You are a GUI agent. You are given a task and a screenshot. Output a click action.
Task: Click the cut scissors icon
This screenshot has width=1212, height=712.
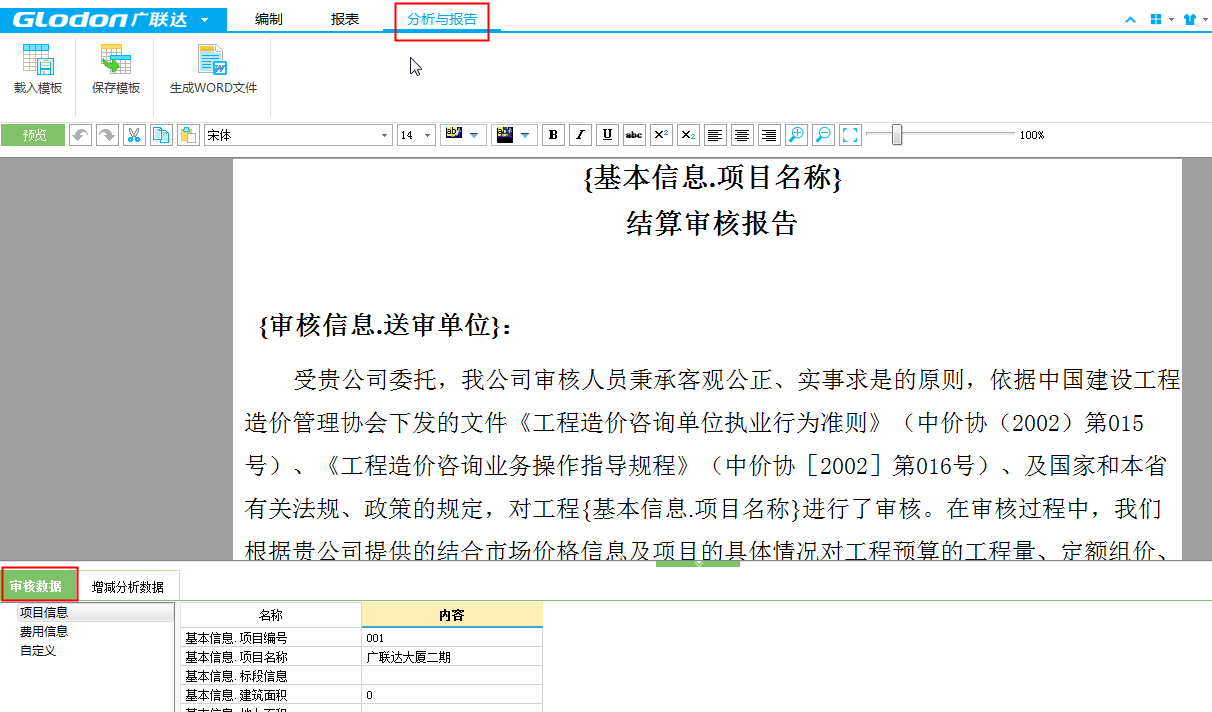pos(134,135)
